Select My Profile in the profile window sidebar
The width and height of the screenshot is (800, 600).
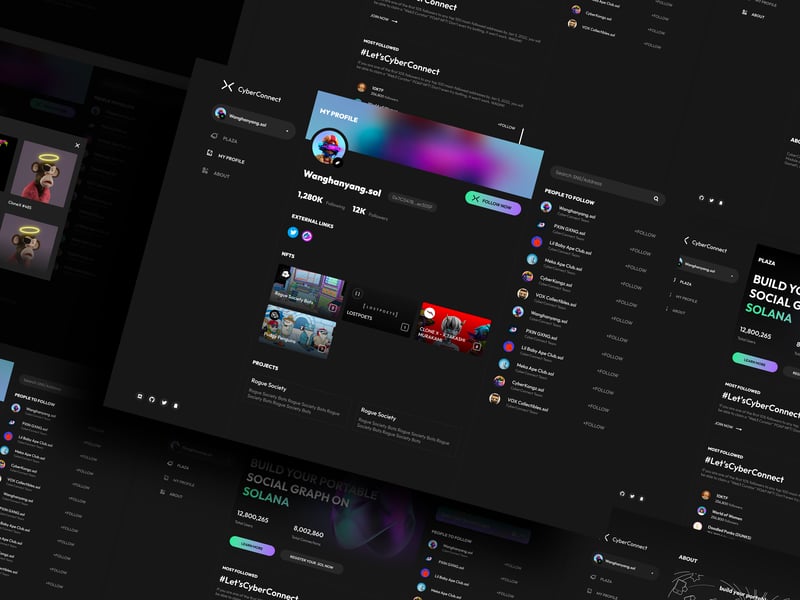226,157
